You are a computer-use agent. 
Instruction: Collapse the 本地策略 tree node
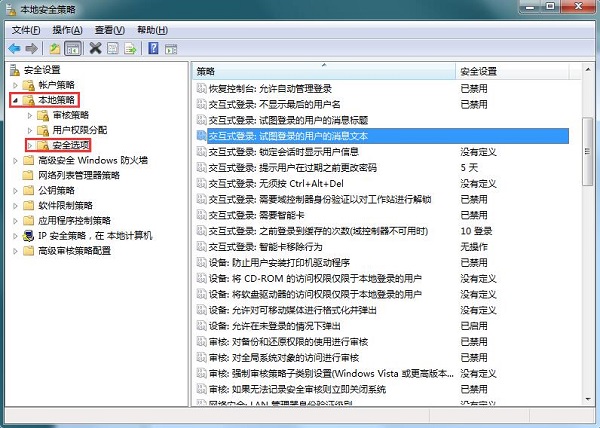pyautogui.click(x=15, y=101)
